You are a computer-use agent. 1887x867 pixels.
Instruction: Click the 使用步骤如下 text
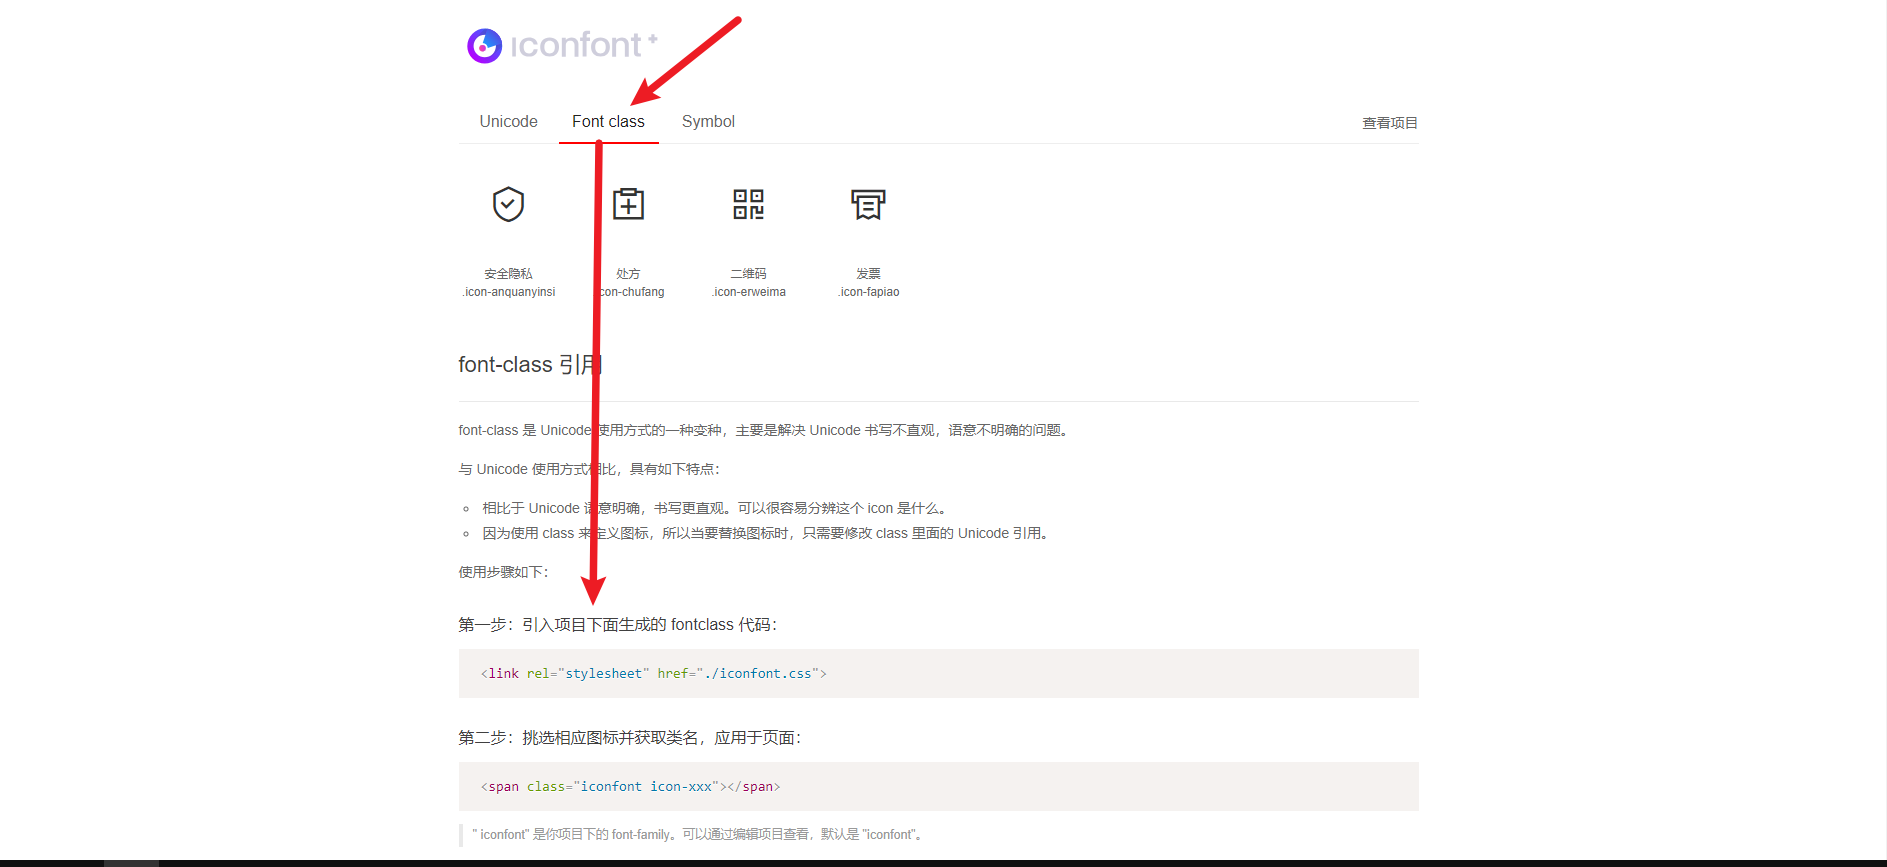point(503,572)
